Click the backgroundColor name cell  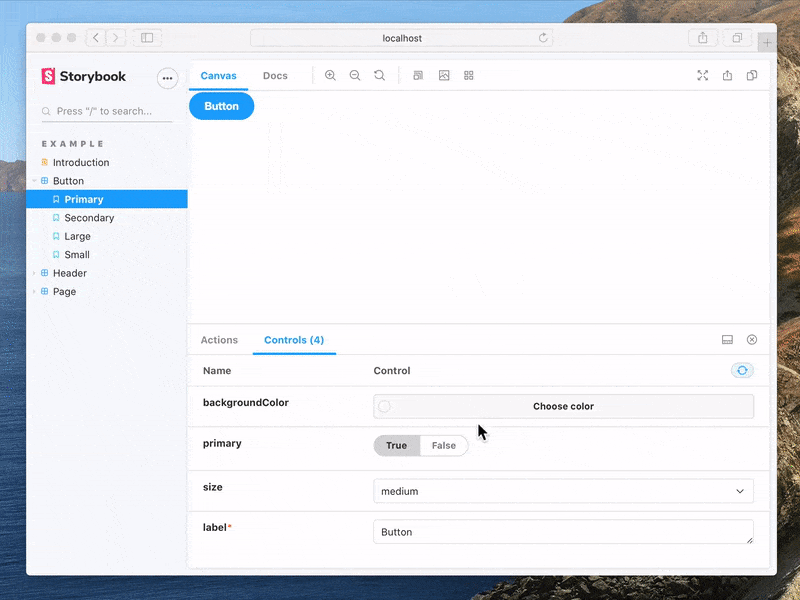246,403
